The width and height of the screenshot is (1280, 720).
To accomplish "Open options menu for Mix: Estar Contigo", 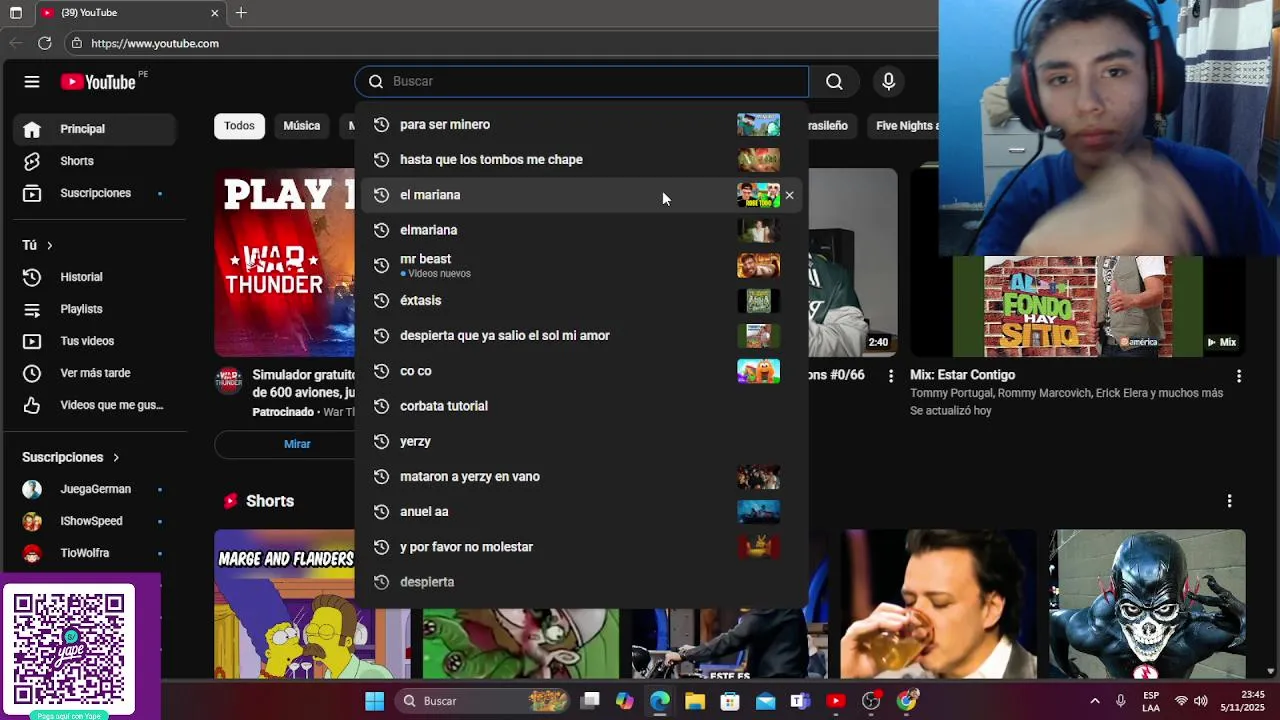I will [x=1239, y=376].
